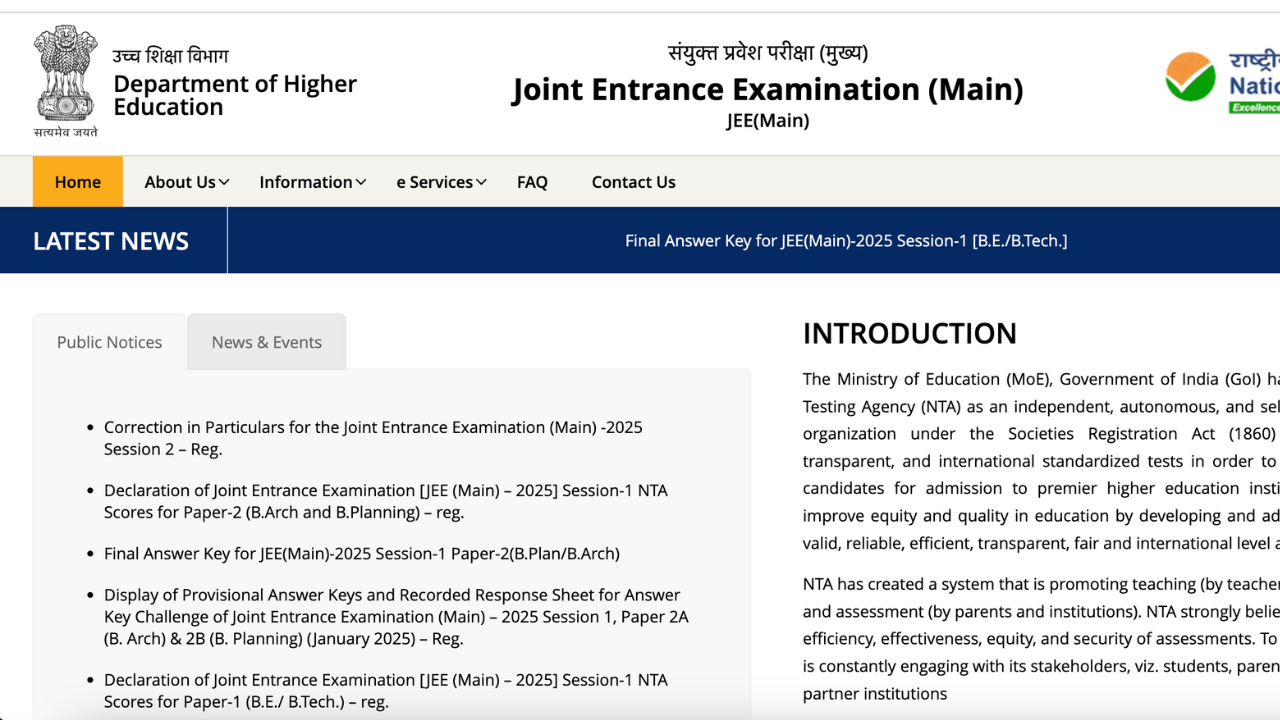This screenshot has width=1280, height=720.
Task: Select the Public Notices tab
Action: click(108, 341)
